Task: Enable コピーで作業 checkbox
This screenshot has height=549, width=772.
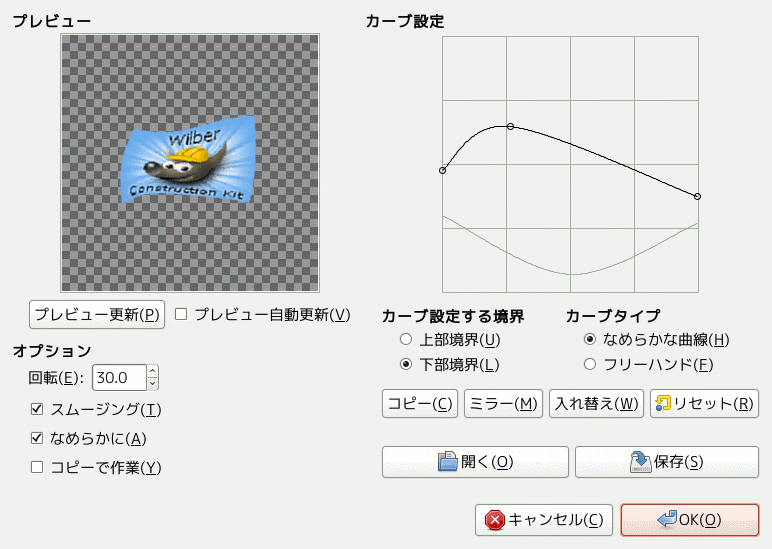Action: [37, 467]
